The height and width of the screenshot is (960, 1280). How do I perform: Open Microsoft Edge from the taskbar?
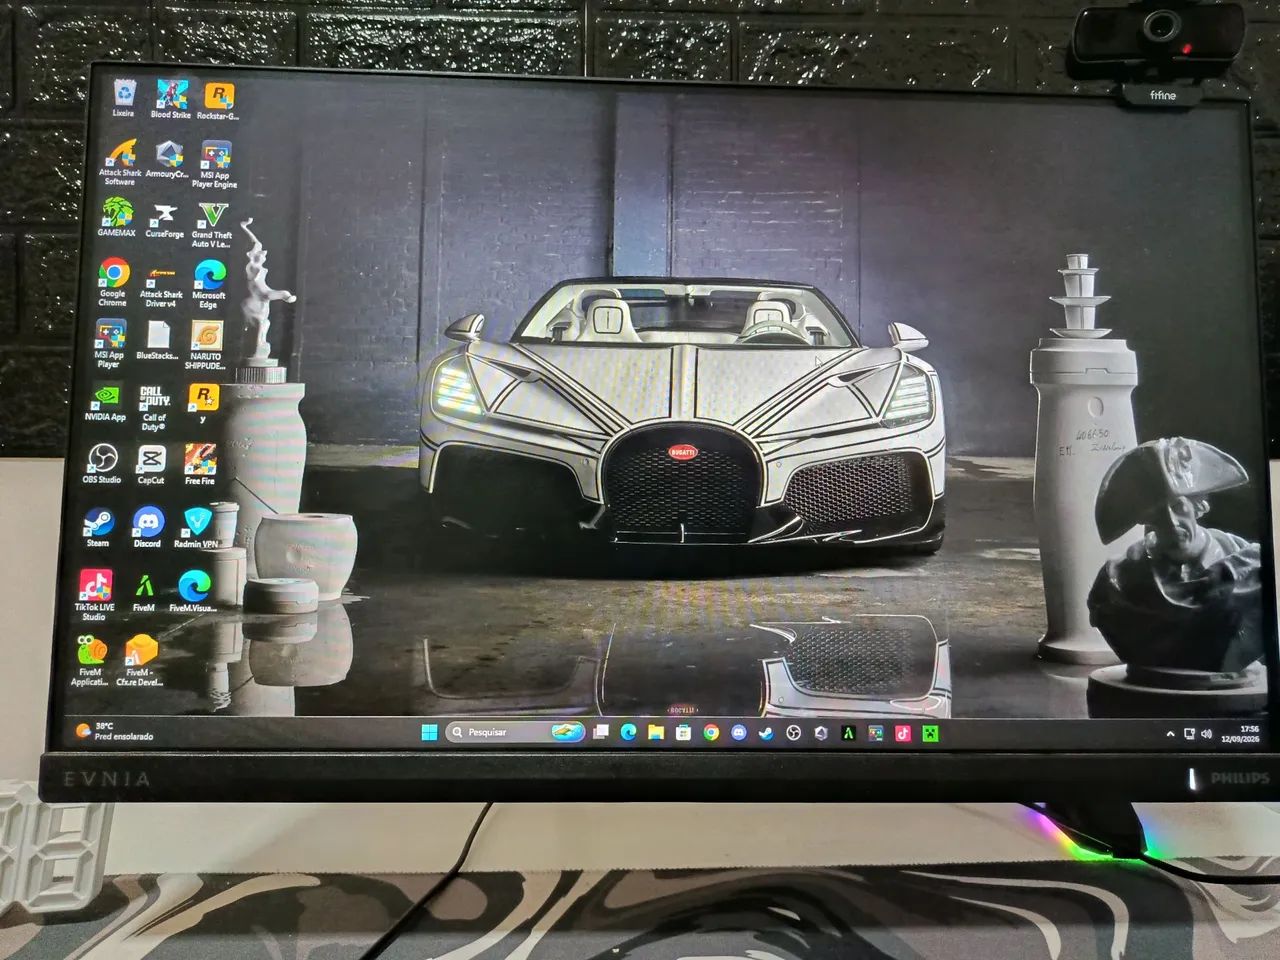pyautogui.click(x=628, y=733)
